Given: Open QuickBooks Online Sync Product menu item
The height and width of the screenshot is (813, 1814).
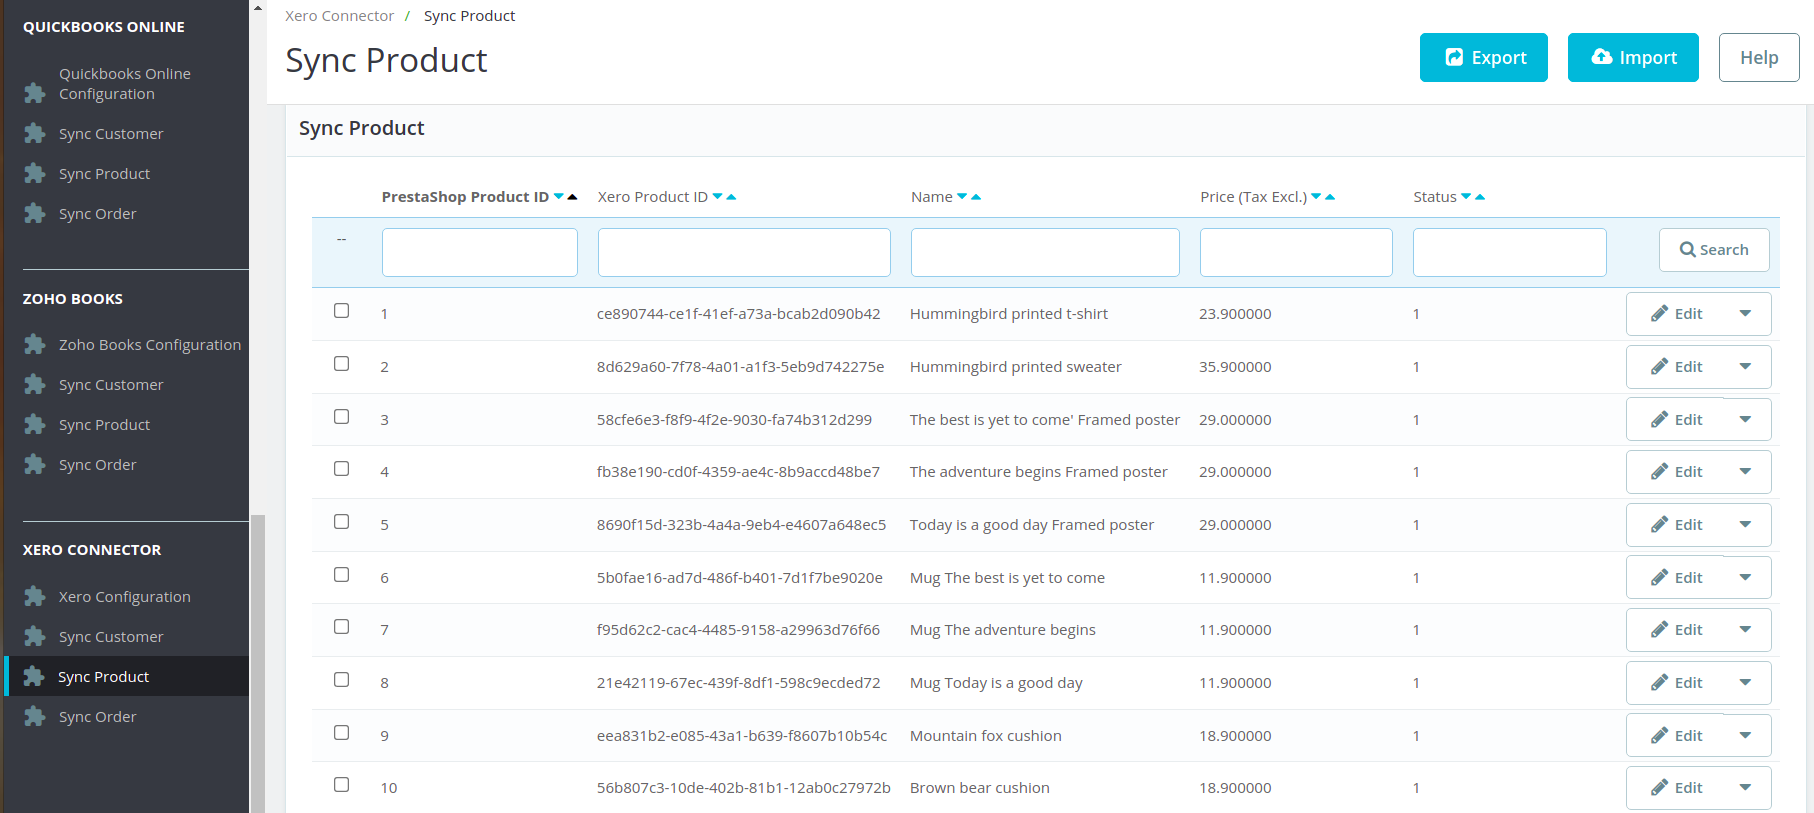Looking at the screenshot, I should click(104, 174).
